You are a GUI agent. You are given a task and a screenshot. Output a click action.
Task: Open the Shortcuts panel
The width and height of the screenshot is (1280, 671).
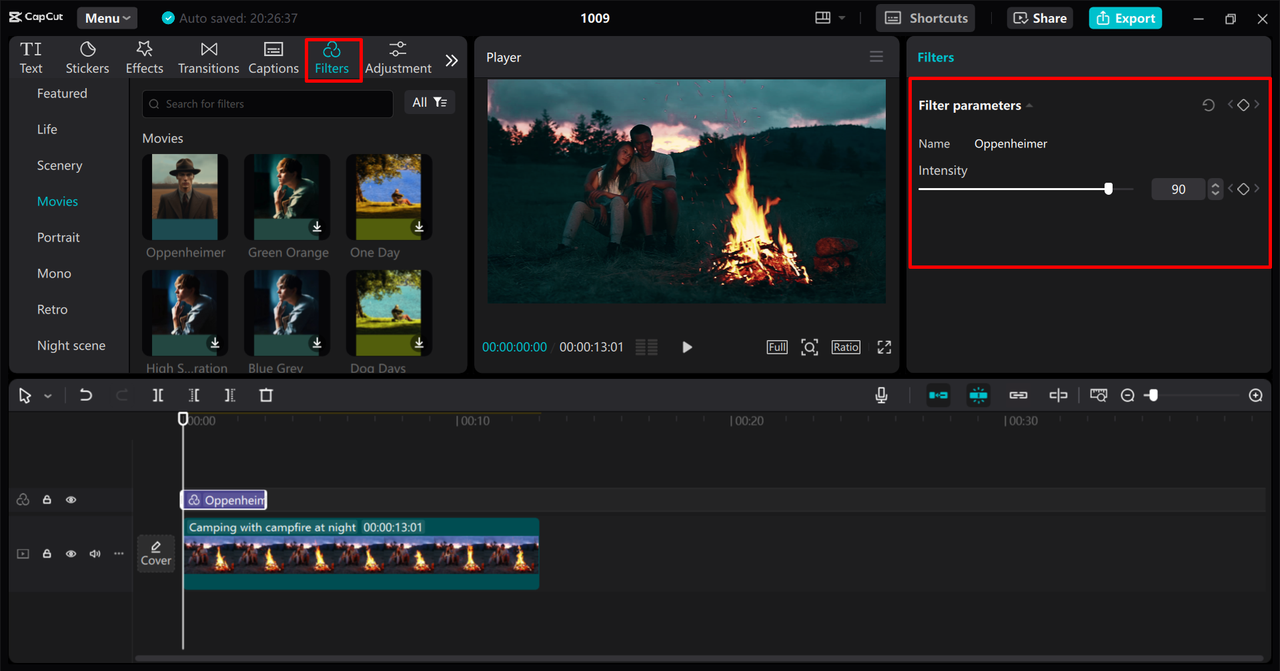[926, 18]
